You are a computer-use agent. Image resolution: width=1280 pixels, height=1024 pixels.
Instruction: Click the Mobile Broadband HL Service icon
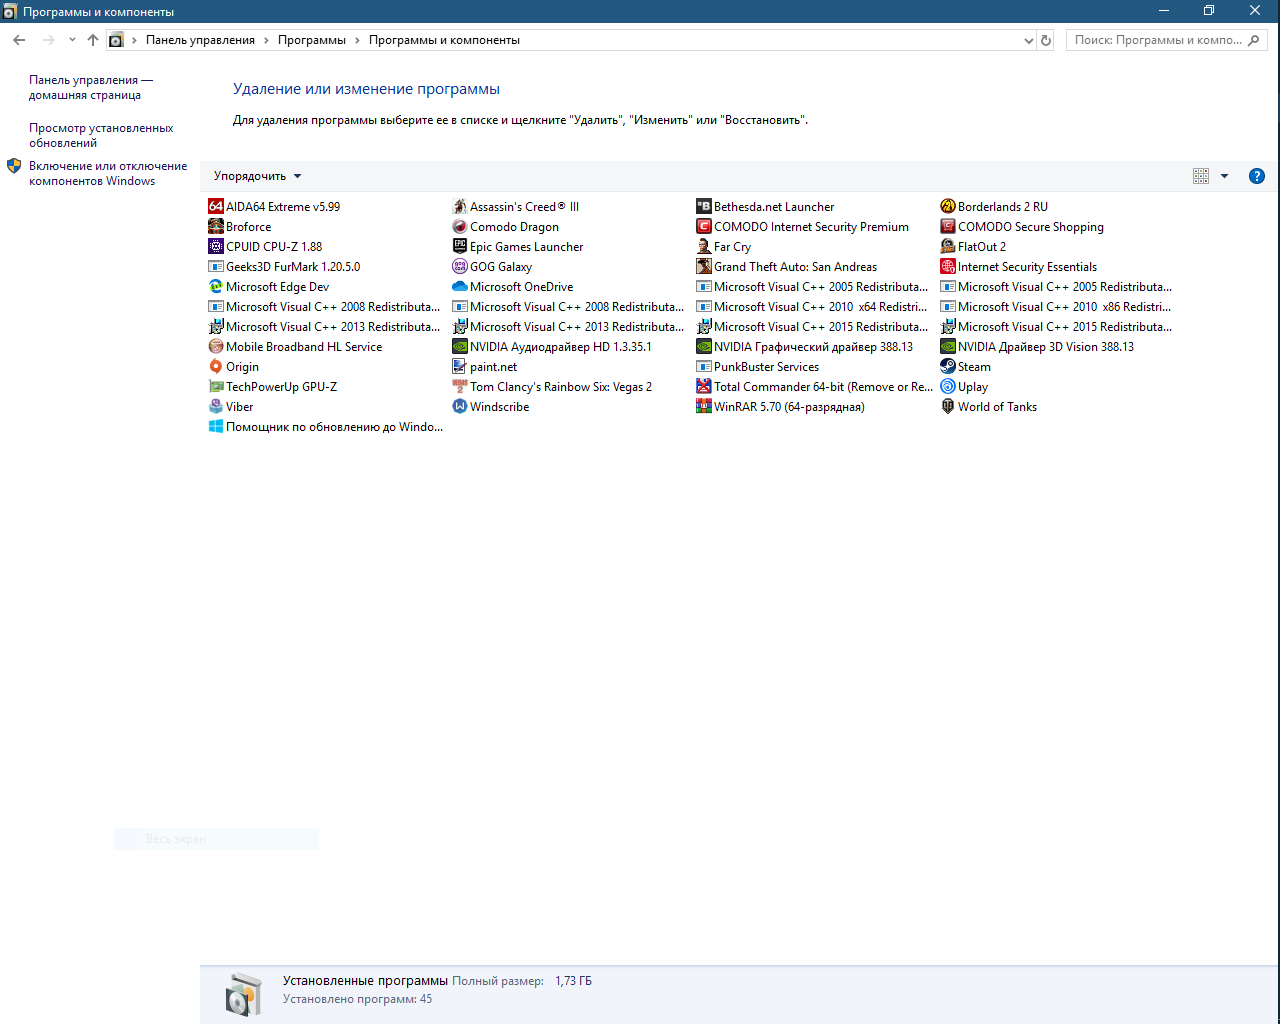click(x=216, y=347)
